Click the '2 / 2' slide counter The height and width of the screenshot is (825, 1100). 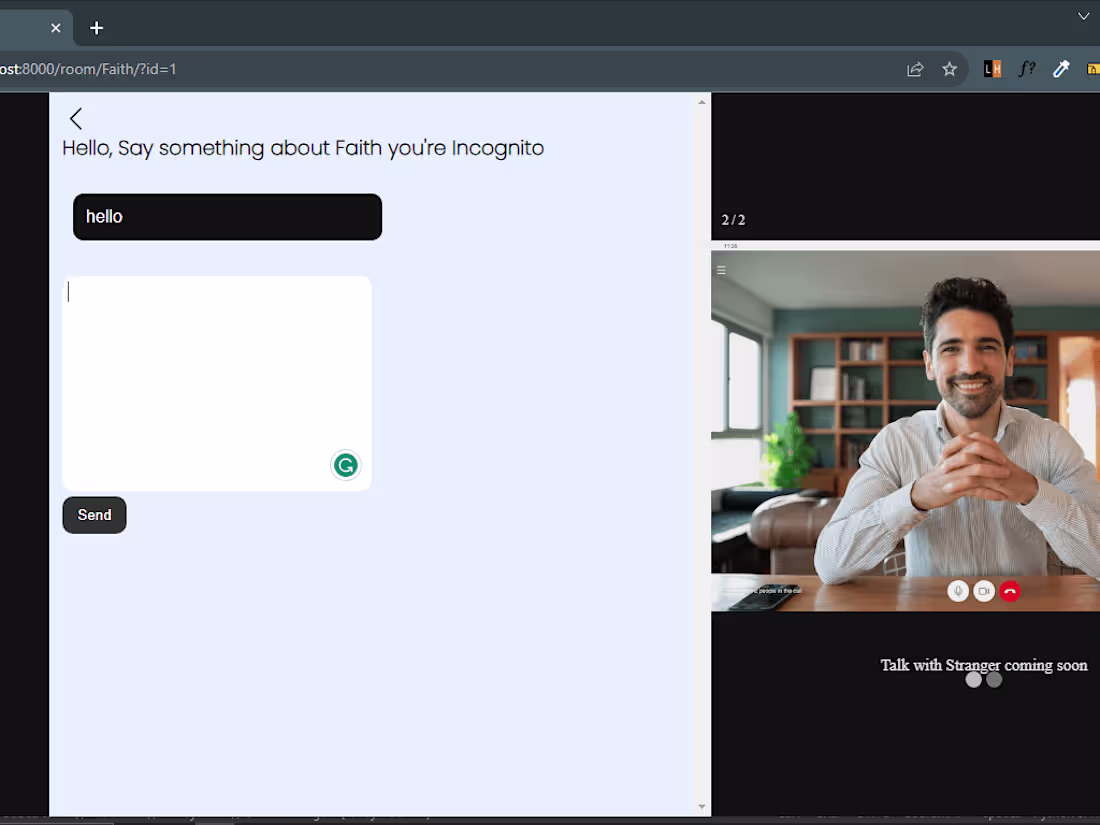(733, 220)
